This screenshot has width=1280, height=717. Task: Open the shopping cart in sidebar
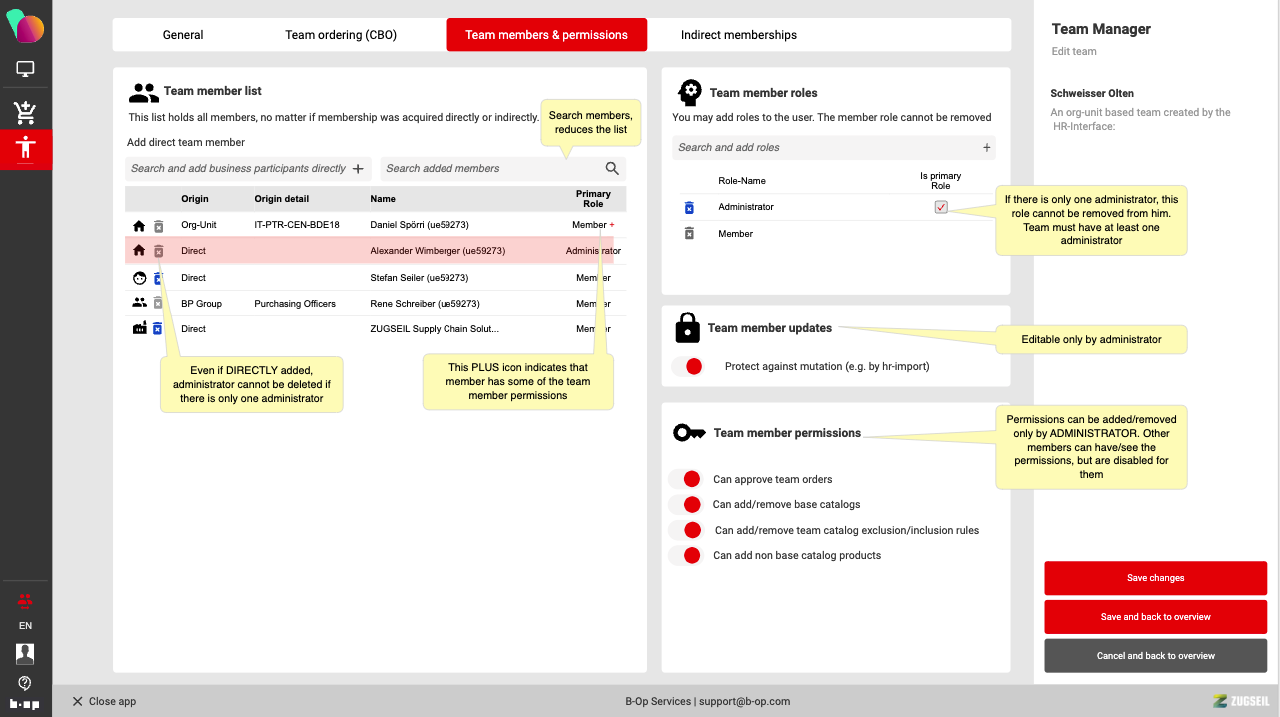(25, 111)
